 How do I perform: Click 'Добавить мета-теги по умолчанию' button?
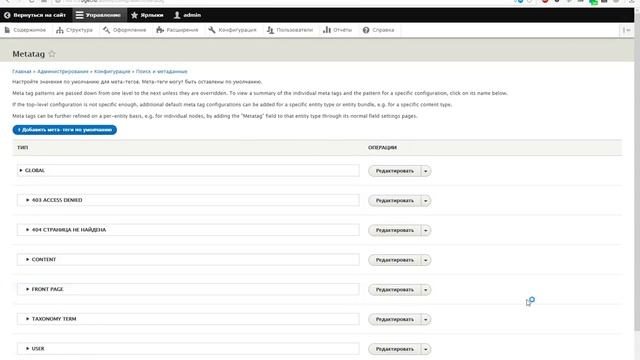point(64,130)
